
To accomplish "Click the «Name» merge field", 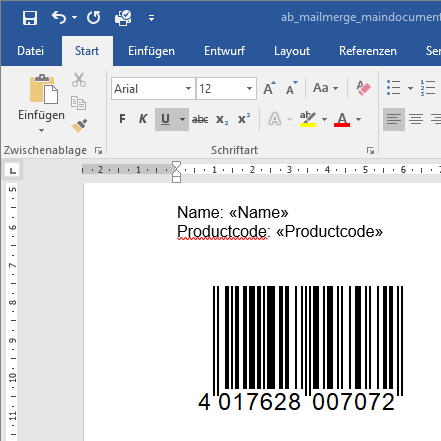I will click(259, 212).
